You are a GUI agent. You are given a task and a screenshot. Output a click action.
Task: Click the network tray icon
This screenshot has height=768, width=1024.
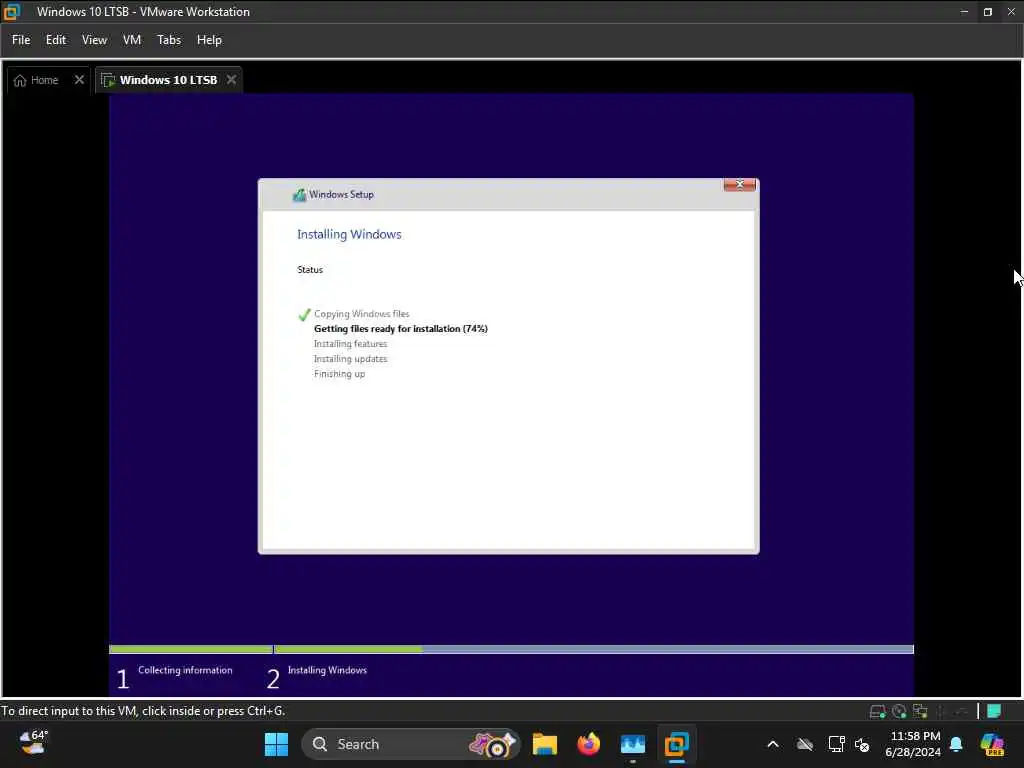click(x=836, y=744)
